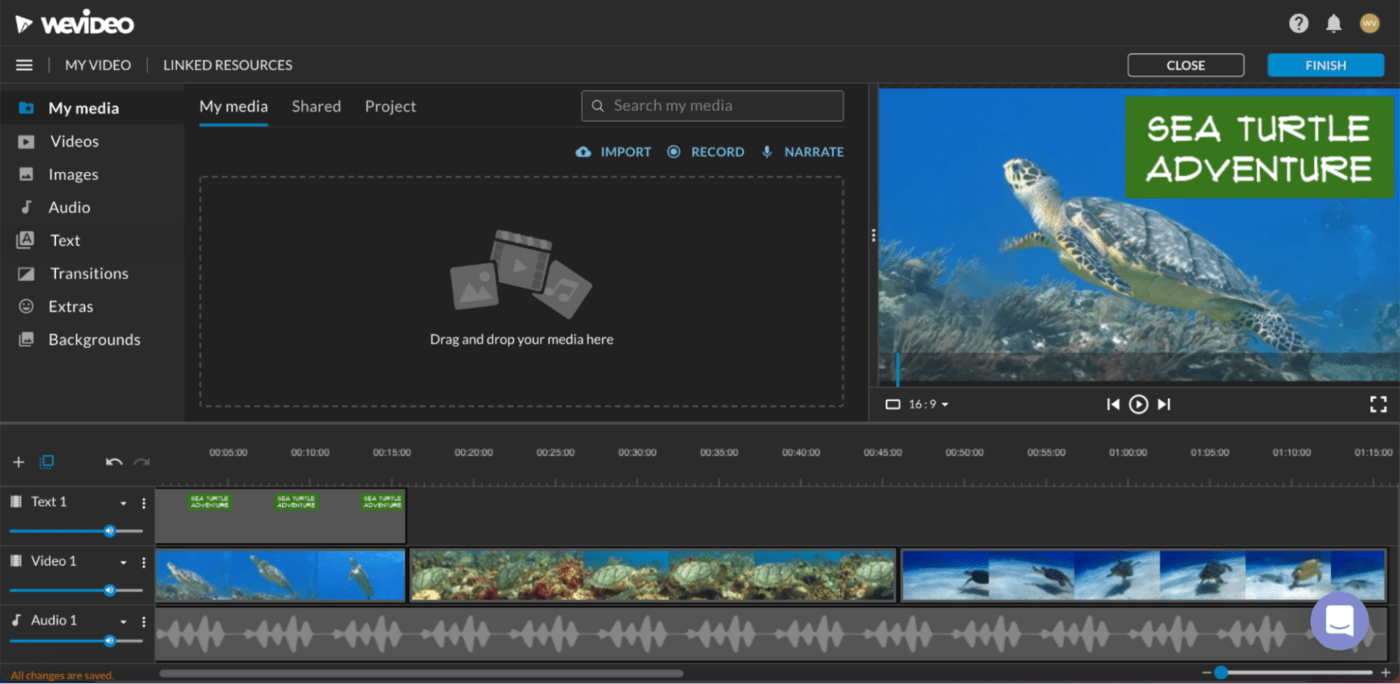The height and width of the screenshot is (684, 1400).
Task: Click the 01:00:00 timeline marker
Action: [1128, 453]
